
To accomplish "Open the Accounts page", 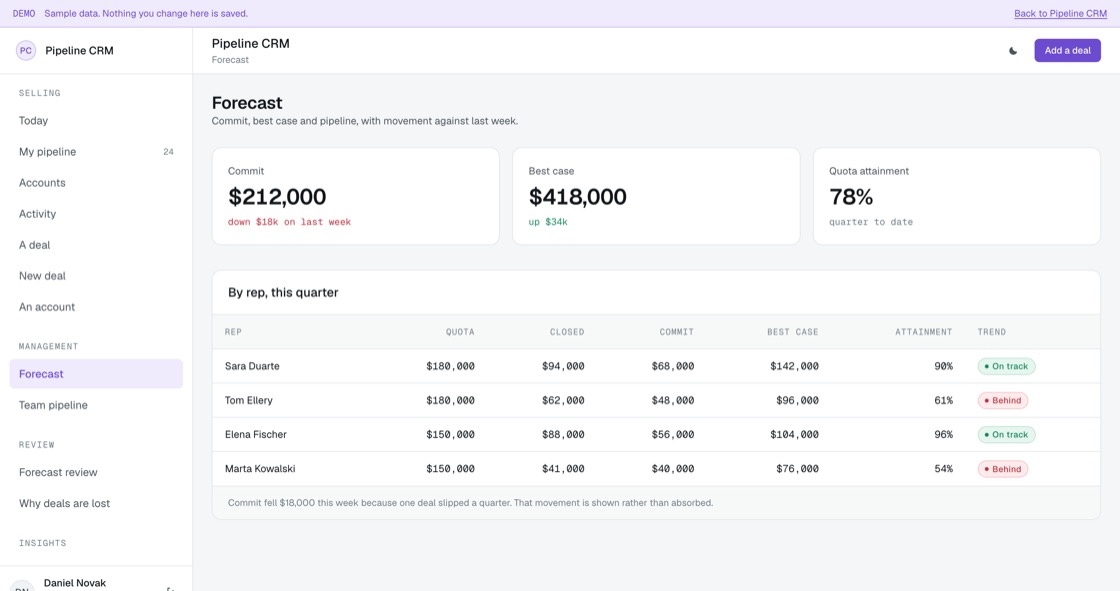I will coord(96,183).
